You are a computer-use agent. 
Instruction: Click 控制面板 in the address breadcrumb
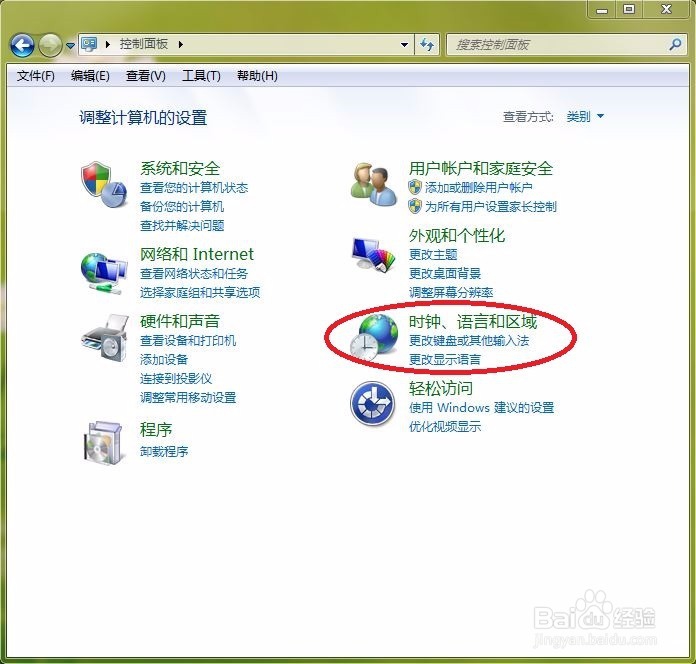click(143, 44)
